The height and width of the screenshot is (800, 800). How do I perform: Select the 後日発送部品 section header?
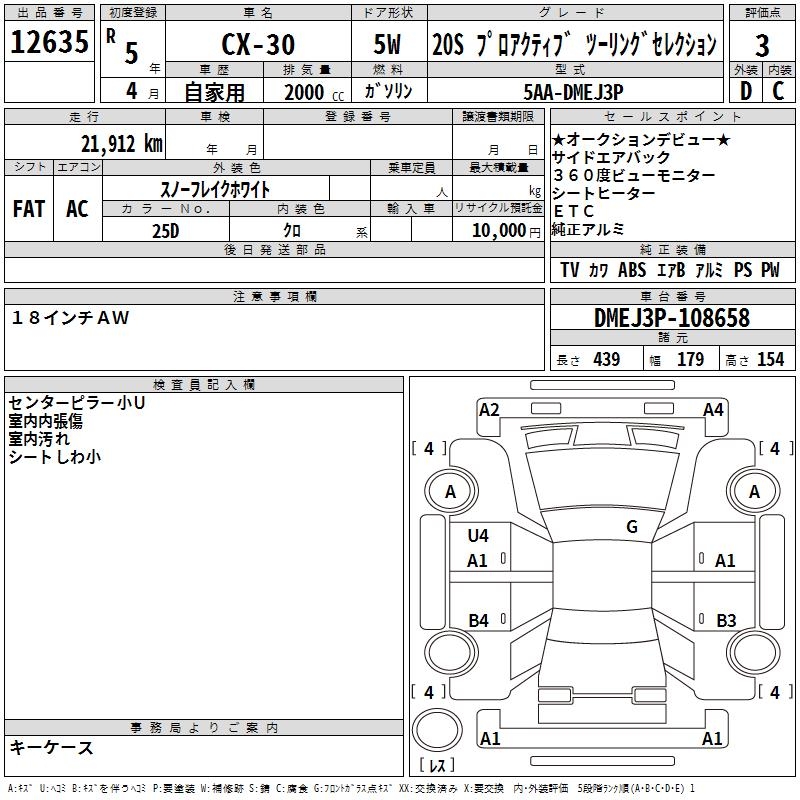tap(274, 249)
